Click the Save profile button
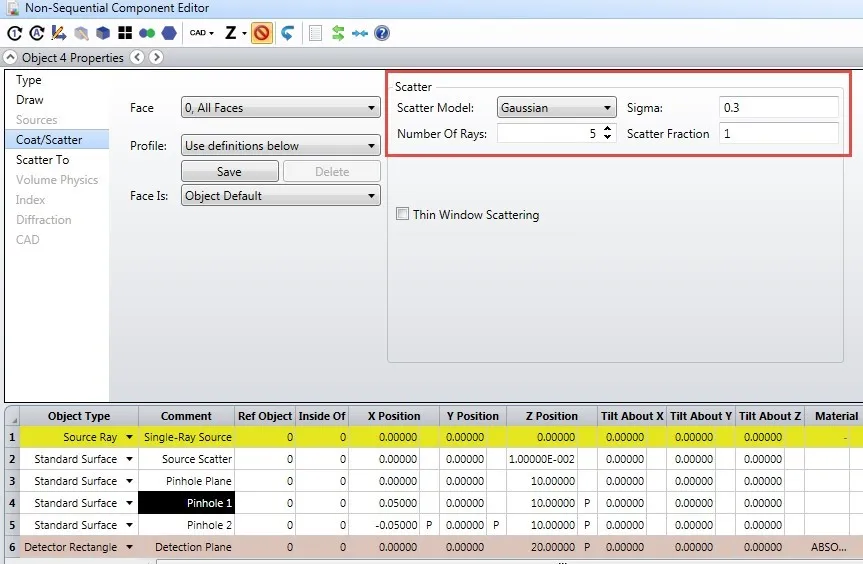This screenshot has width=863, height=564. coord(229,172)
